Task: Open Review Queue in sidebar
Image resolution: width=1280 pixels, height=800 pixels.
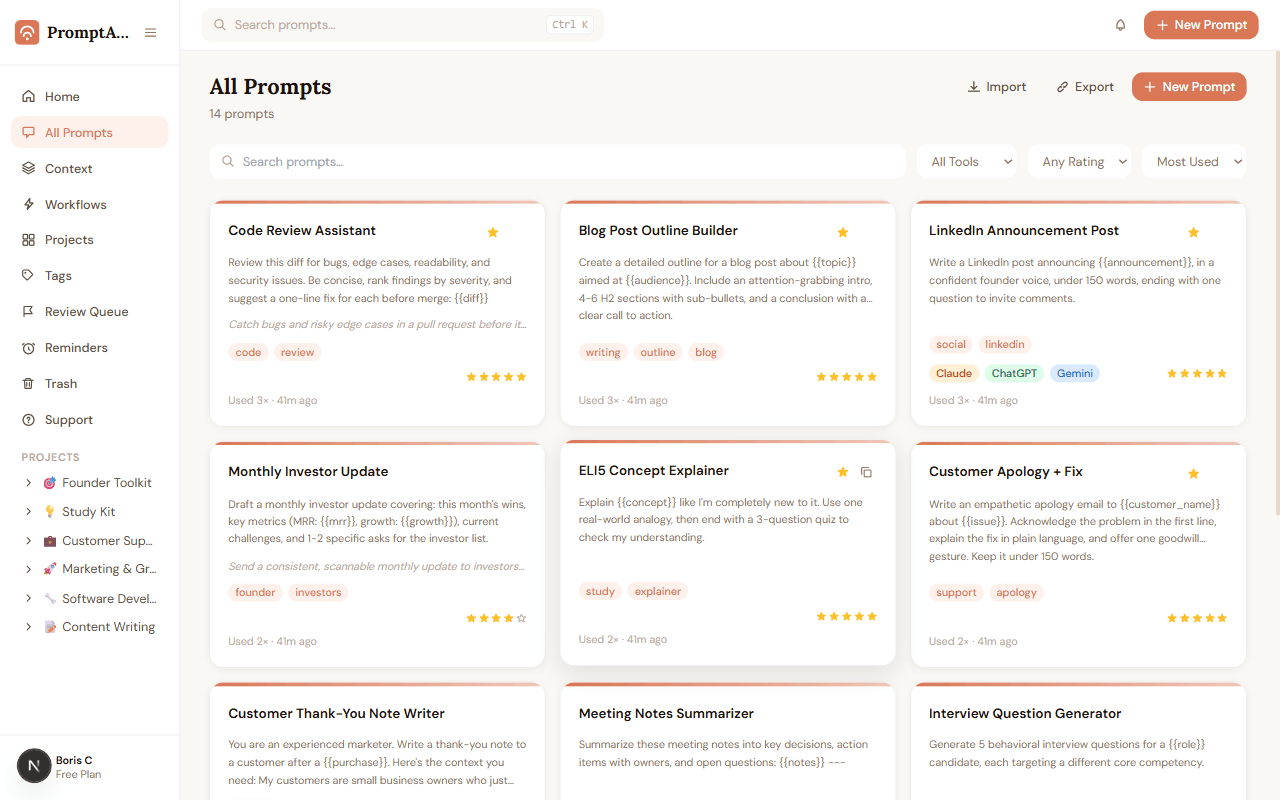Action: click(x=90, y=312)
